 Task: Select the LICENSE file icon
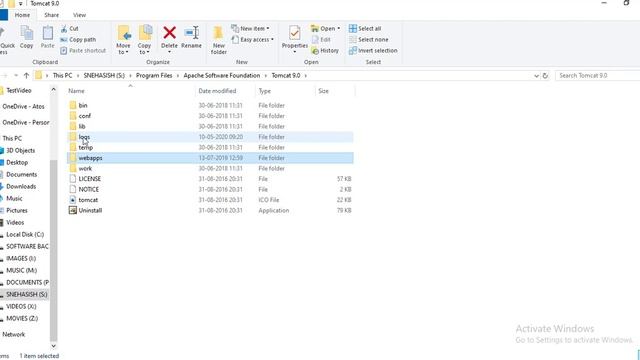pos(73,179)
